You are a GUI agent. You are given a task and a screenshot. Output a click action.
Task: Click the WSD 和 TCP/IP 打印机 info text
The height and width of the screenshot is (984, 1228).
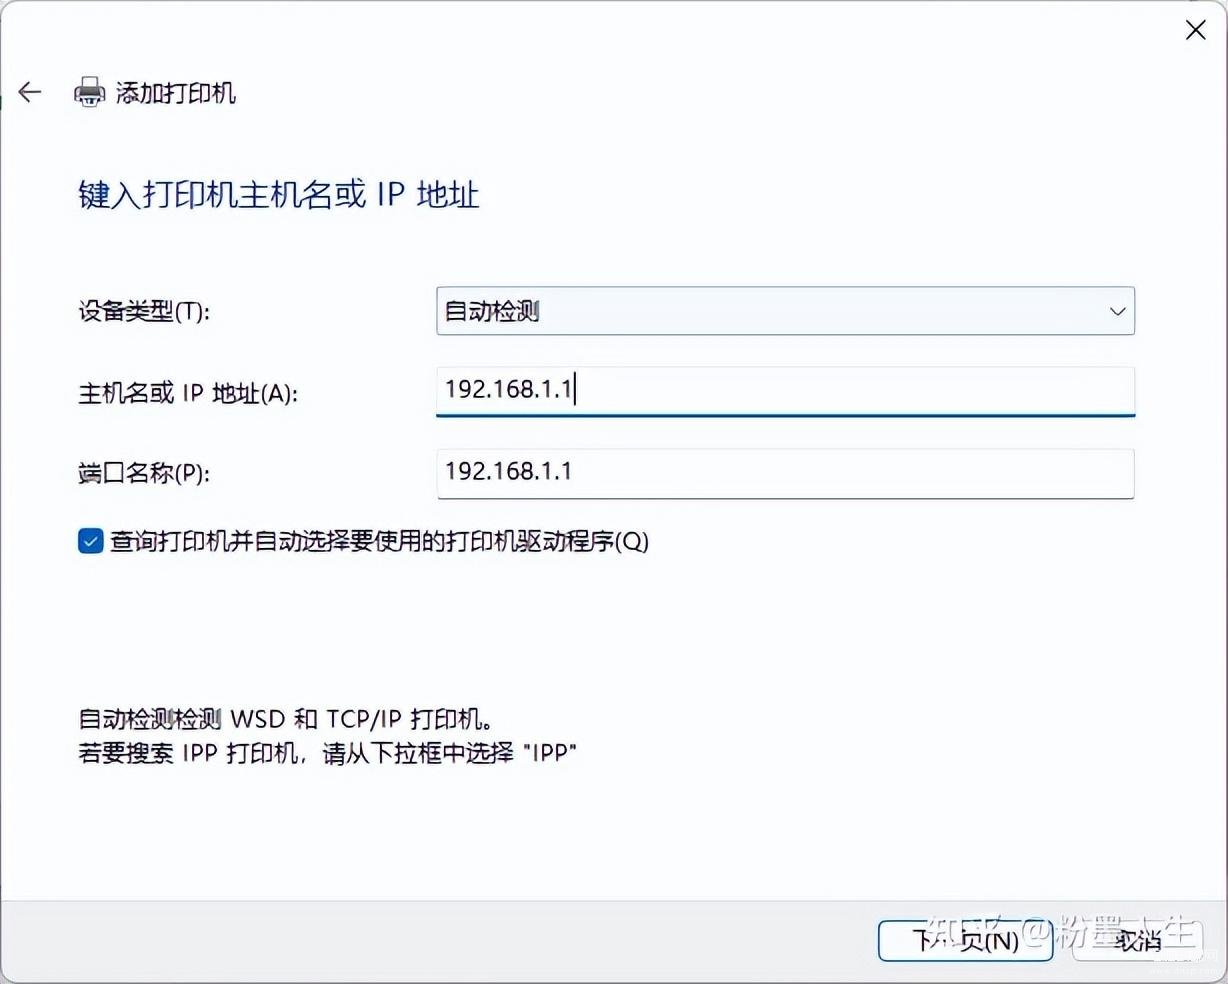click(285, 719)
